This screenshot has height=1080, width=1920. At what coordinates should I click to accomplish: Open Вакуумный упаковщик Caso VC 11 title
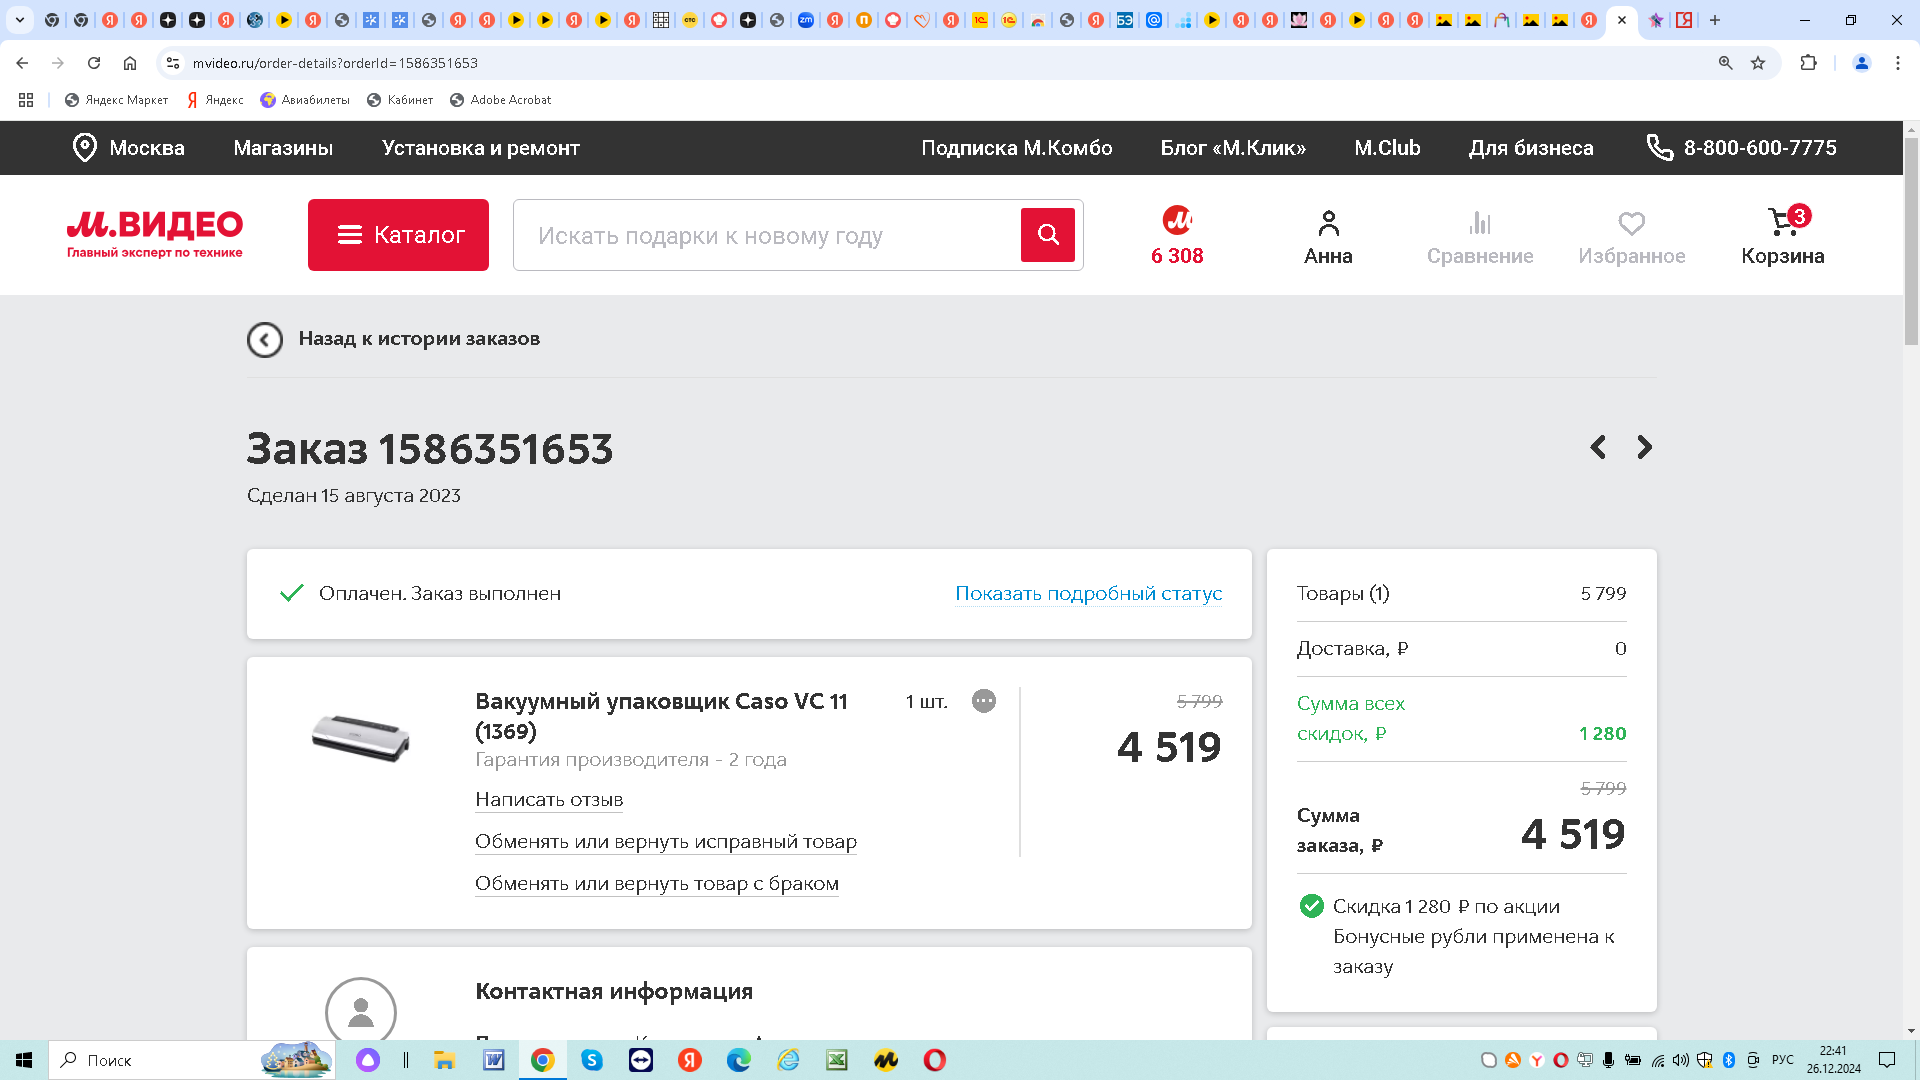click(x=661, y=716)
